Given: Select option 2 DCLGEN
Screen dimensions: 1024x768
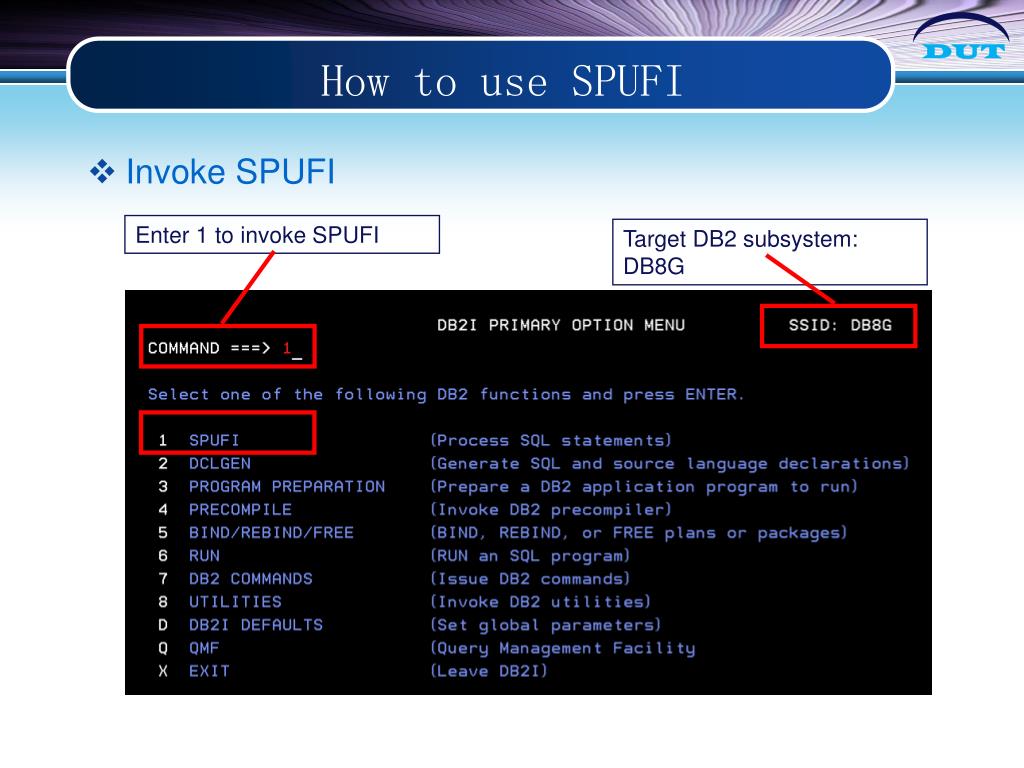Looking at the screenshot, I should click(204, 464).
